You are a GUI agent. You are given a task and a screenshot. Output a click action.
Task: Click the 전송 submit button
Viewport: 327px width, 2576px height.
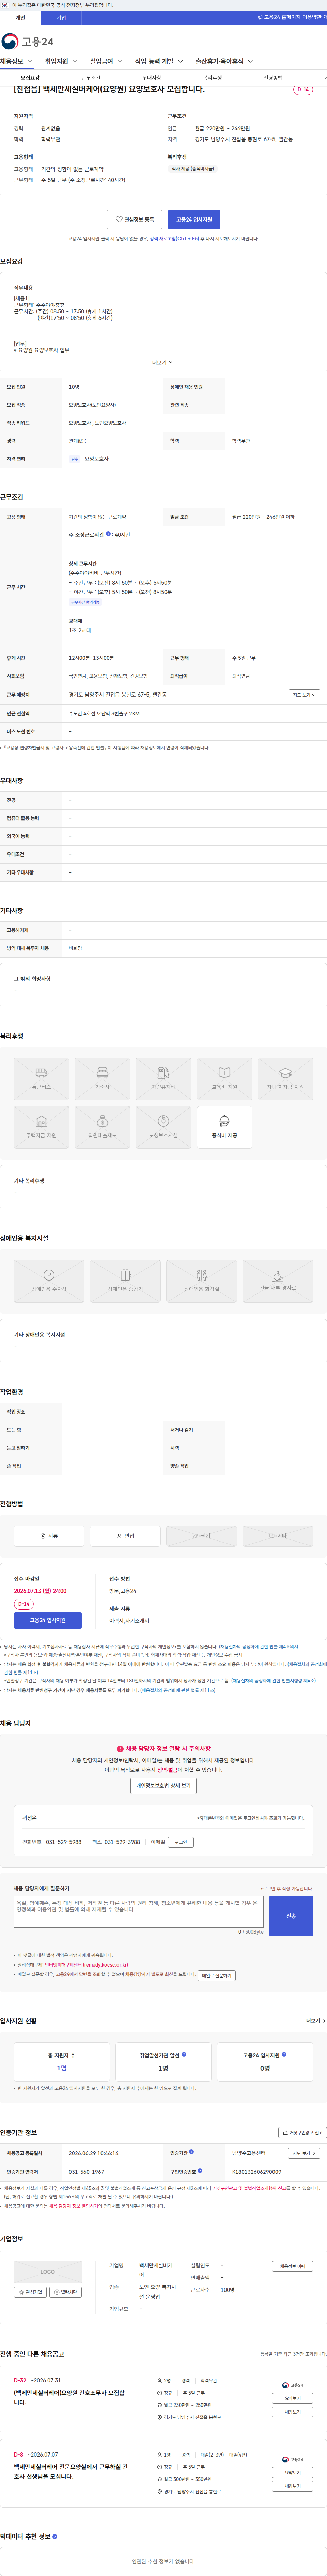coord(291,1916)
